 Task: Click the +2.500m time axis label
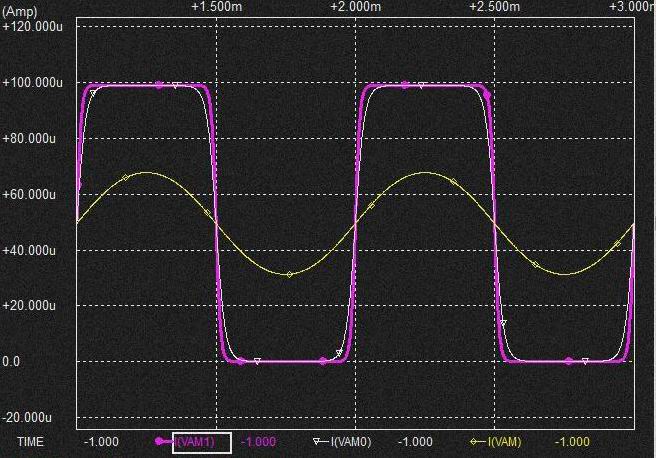pyautogui.click(x=495, y=7)
